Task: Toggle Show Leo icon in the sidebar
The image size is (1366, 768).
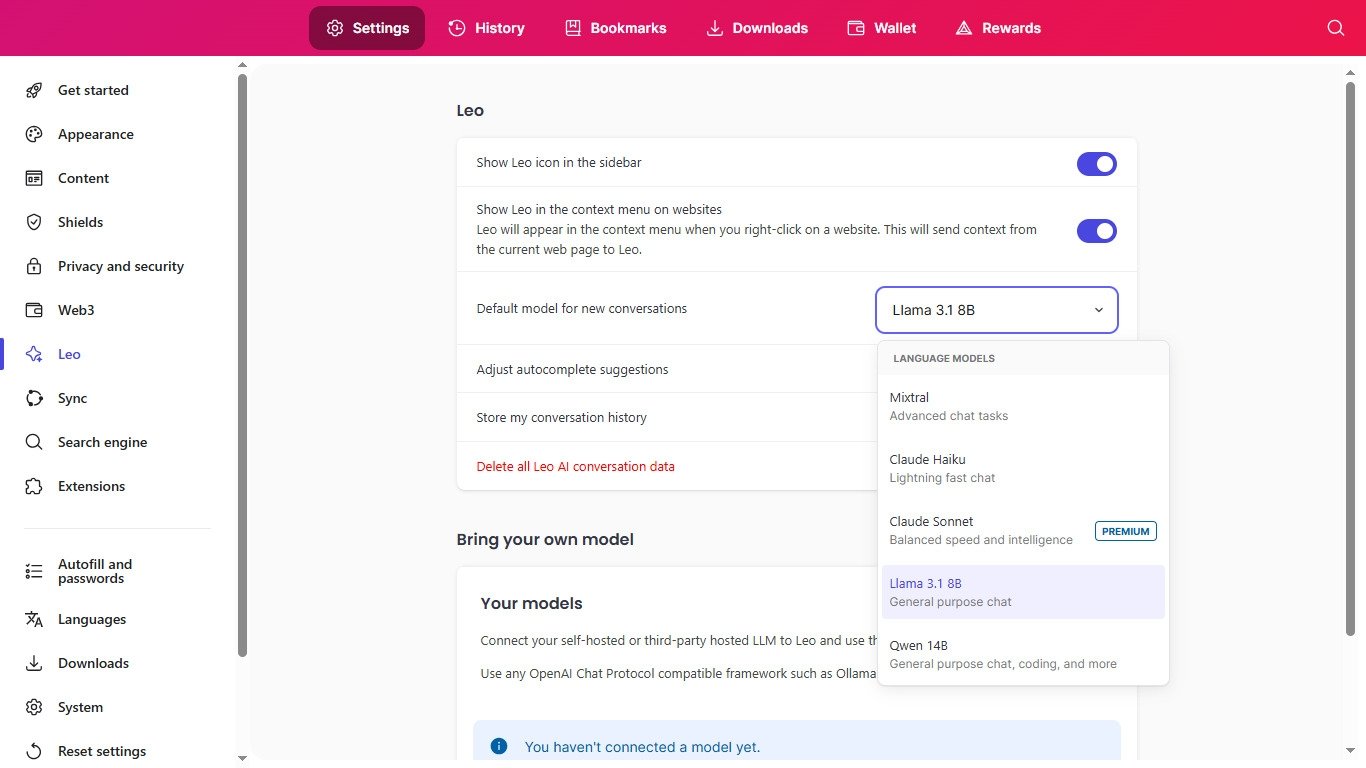Action: coord(1097,164)
